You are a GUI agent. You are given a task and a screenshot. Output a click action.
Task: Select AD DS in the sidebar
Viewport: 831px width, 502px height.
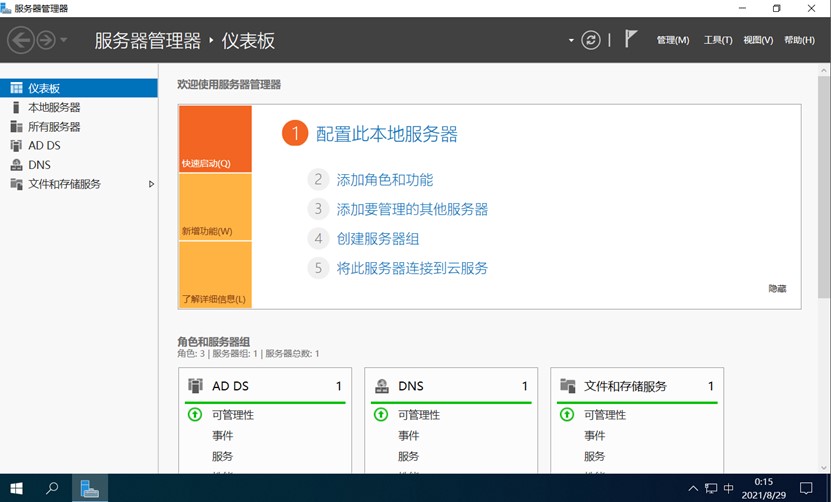(78, 146)
